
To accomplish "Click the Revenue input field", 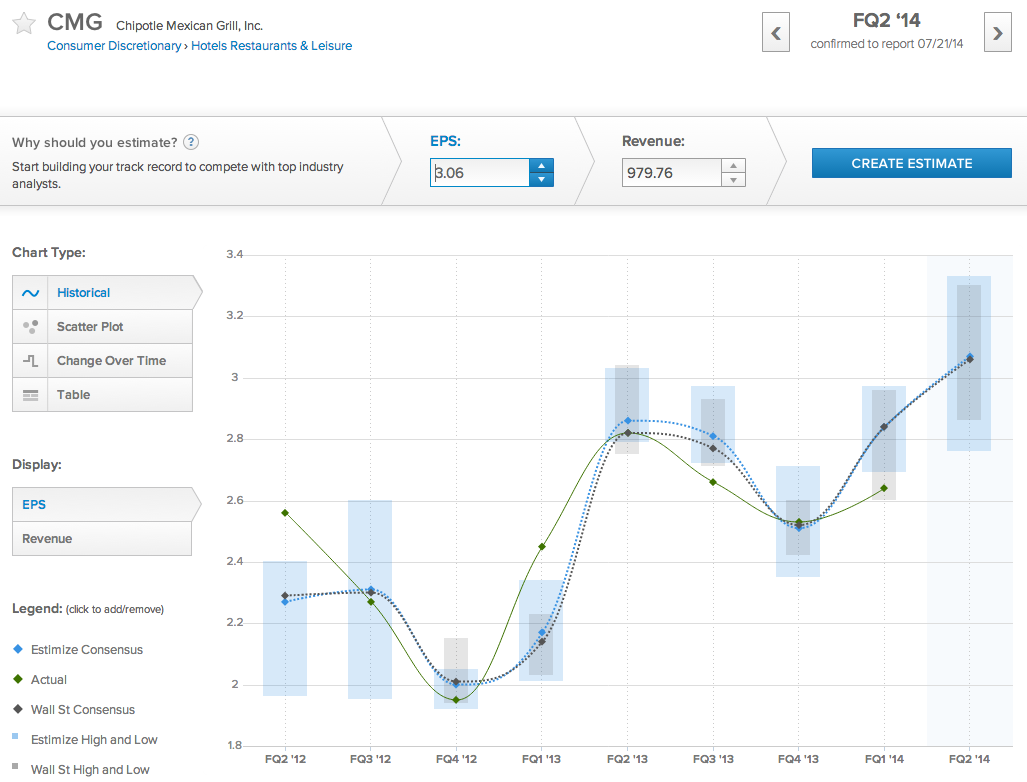I will [672, 173].
